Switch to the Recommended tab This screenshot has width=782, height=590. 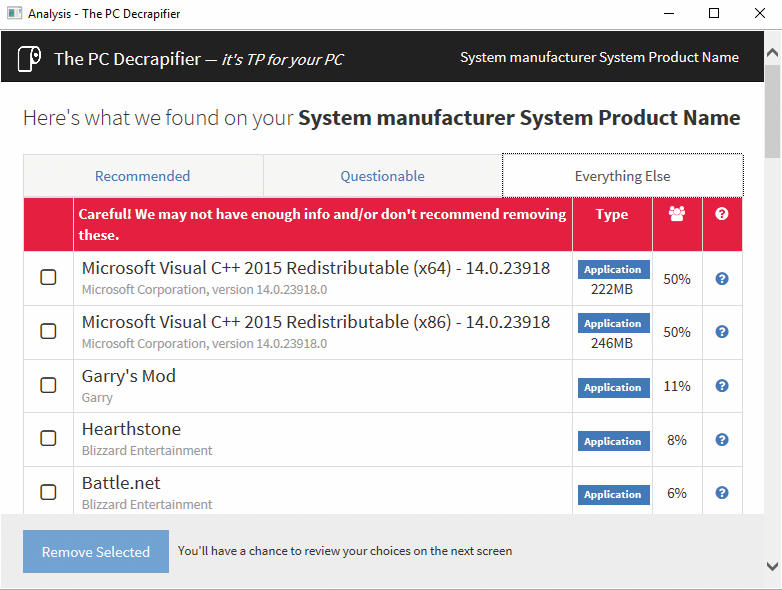pyautogui.click(x=143, y=176)
